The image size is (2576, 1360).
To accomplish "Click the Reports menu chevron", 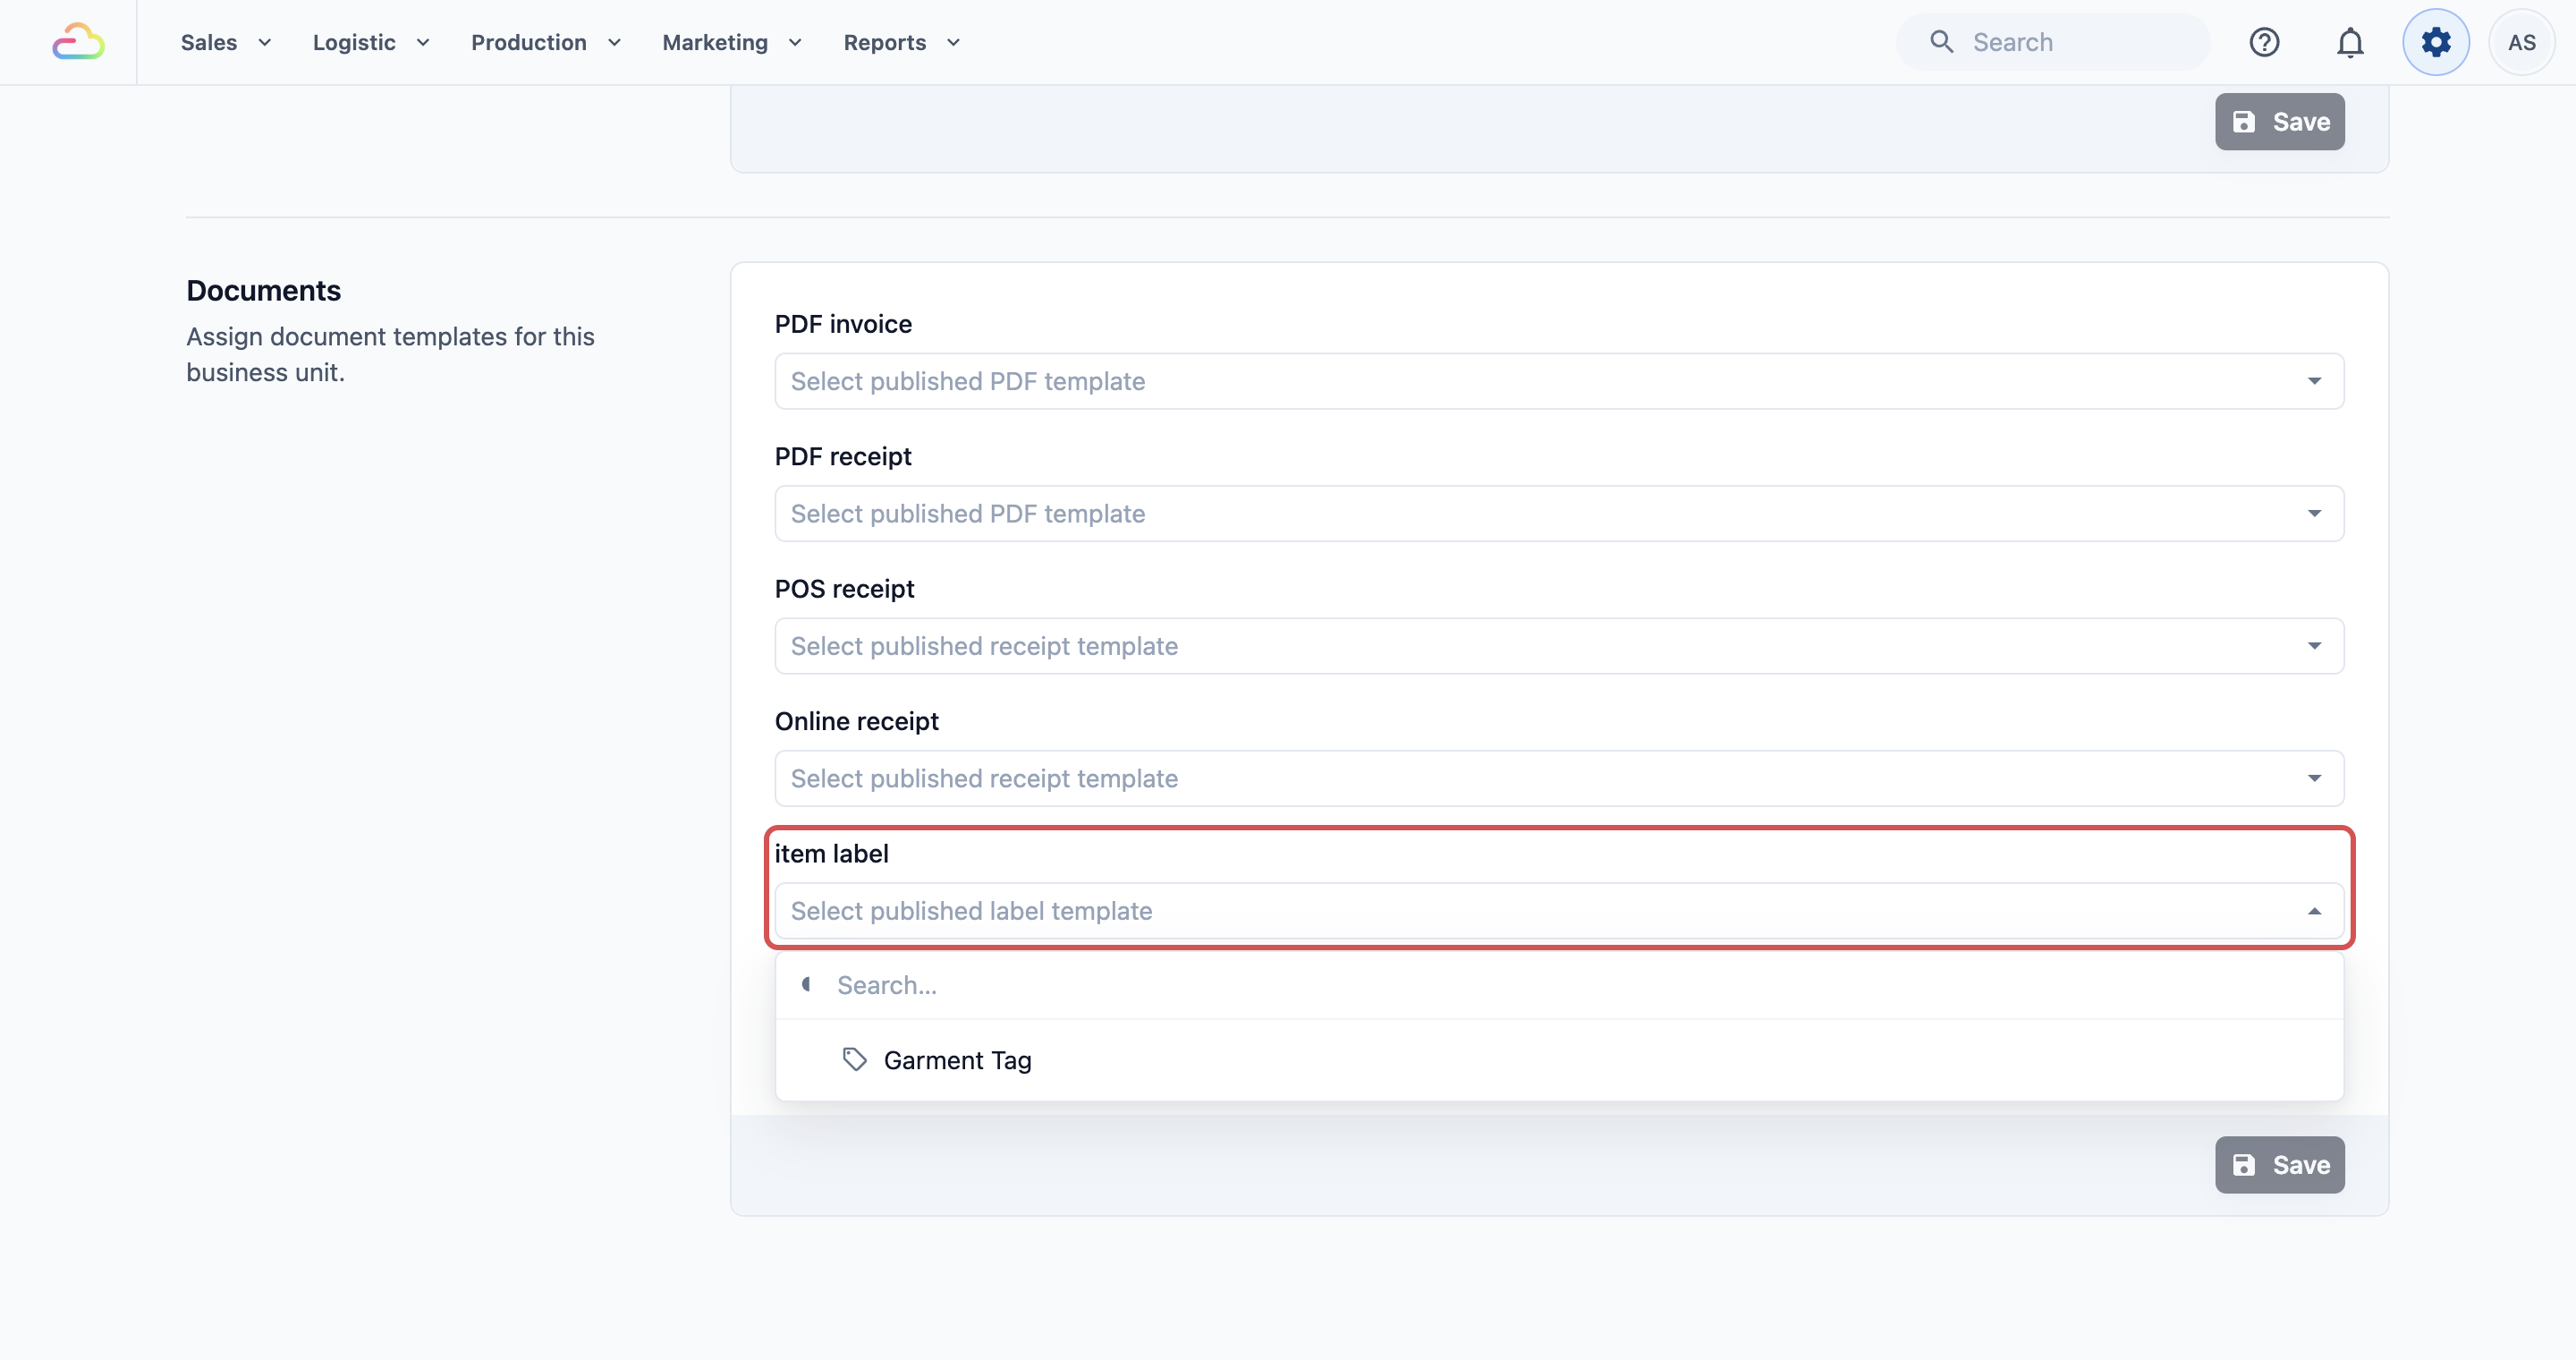I will [953, 42].
